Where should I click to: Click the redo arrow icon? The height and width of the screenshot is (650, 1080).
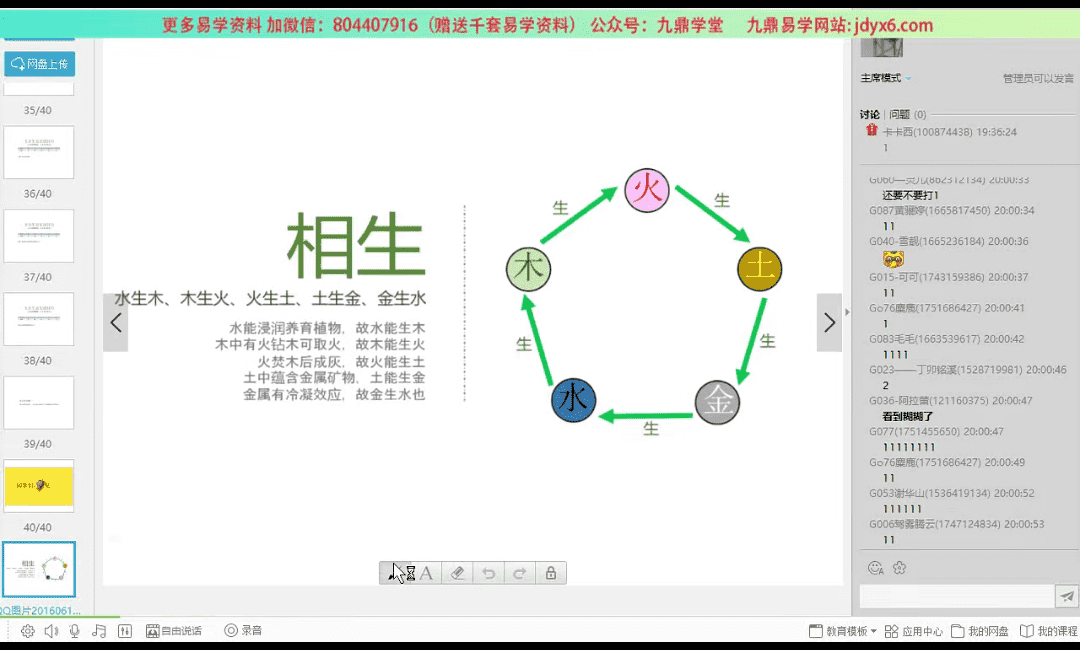click(519, 573)
